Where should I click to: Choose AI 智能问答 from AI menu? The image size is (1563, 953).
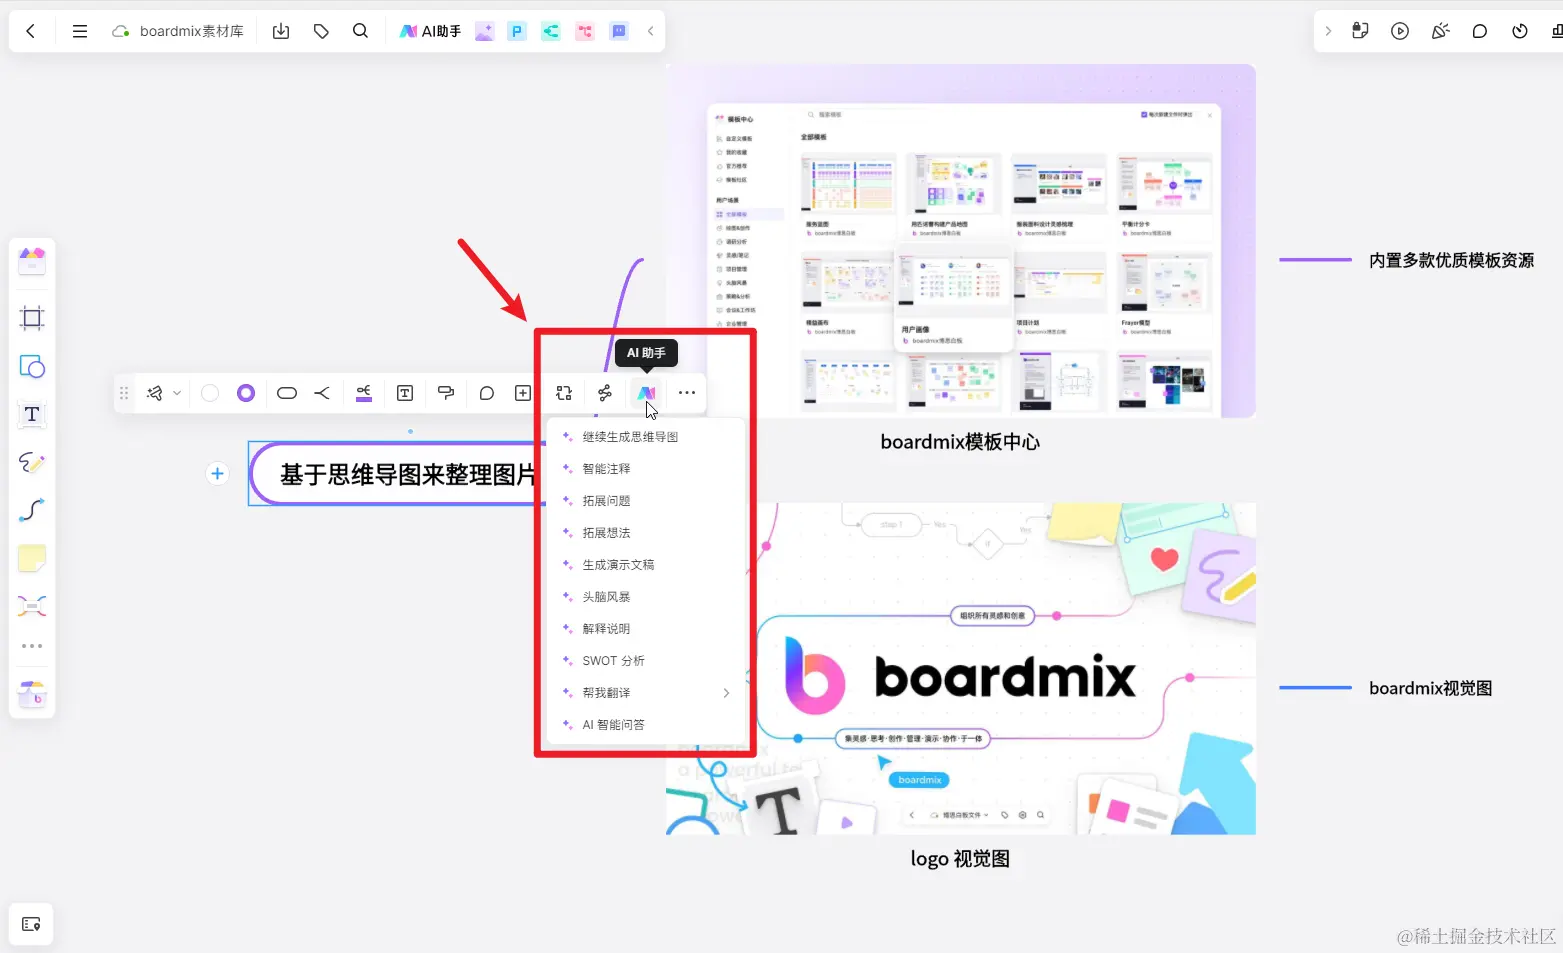point(645,725)
